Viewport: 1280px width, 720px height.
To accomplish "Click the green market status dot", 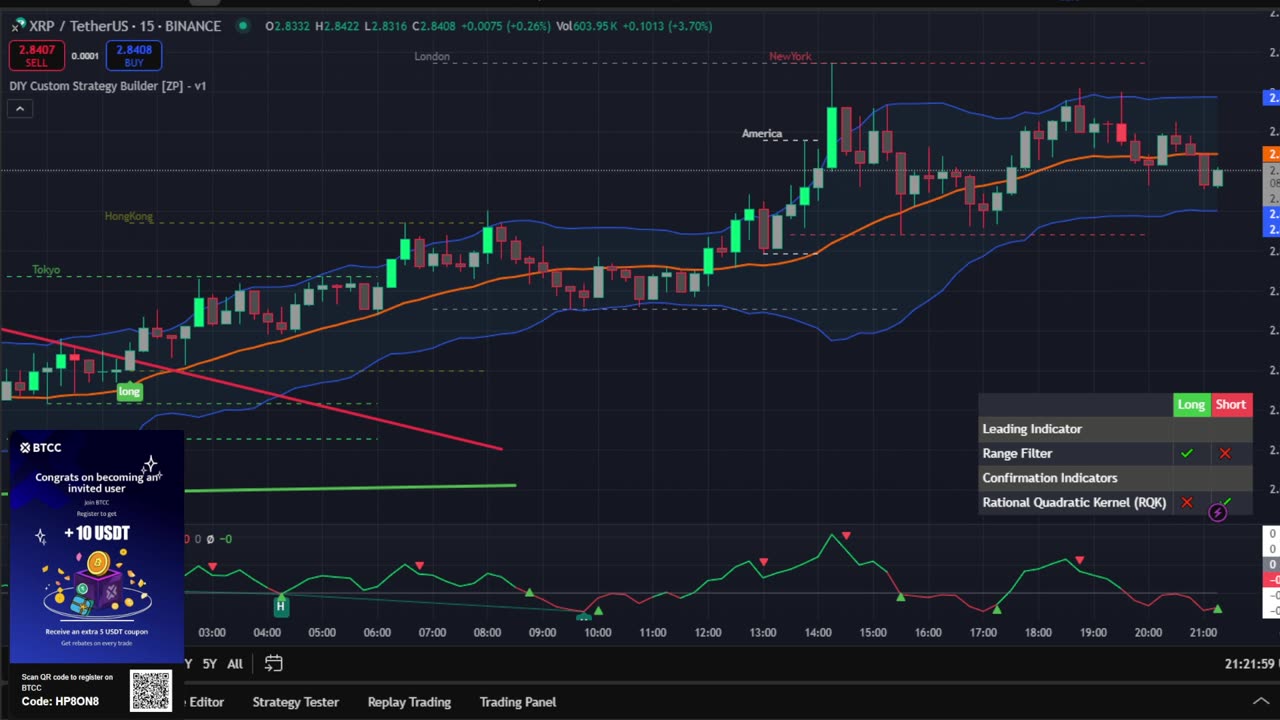I will tap(243, 26).
